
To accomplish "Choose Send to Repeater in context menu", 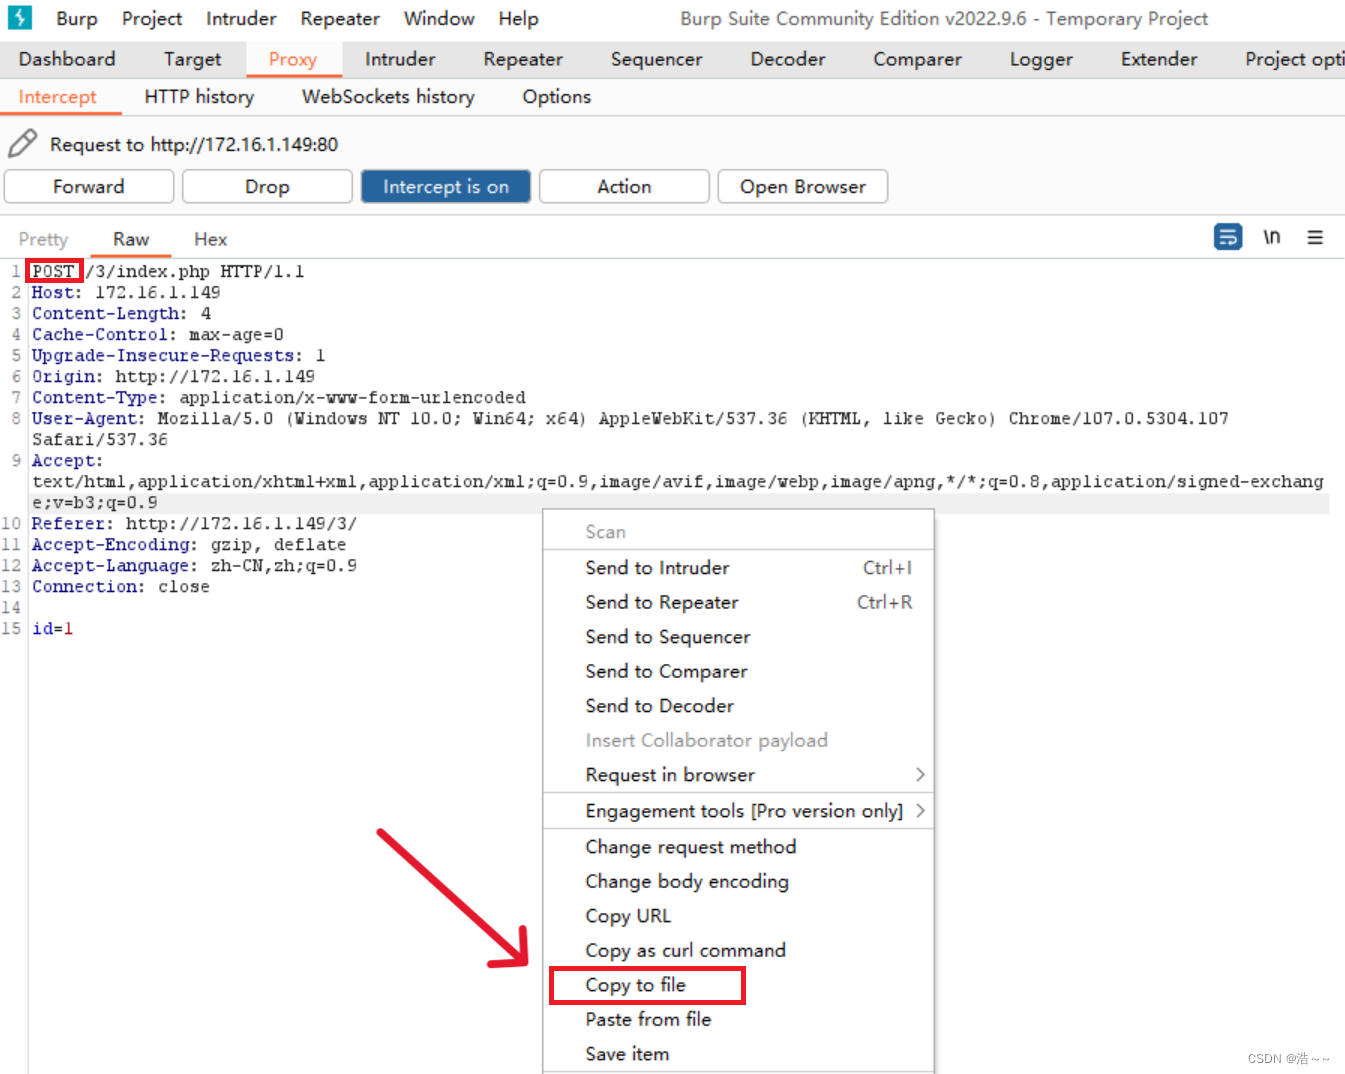I will 738,602.
